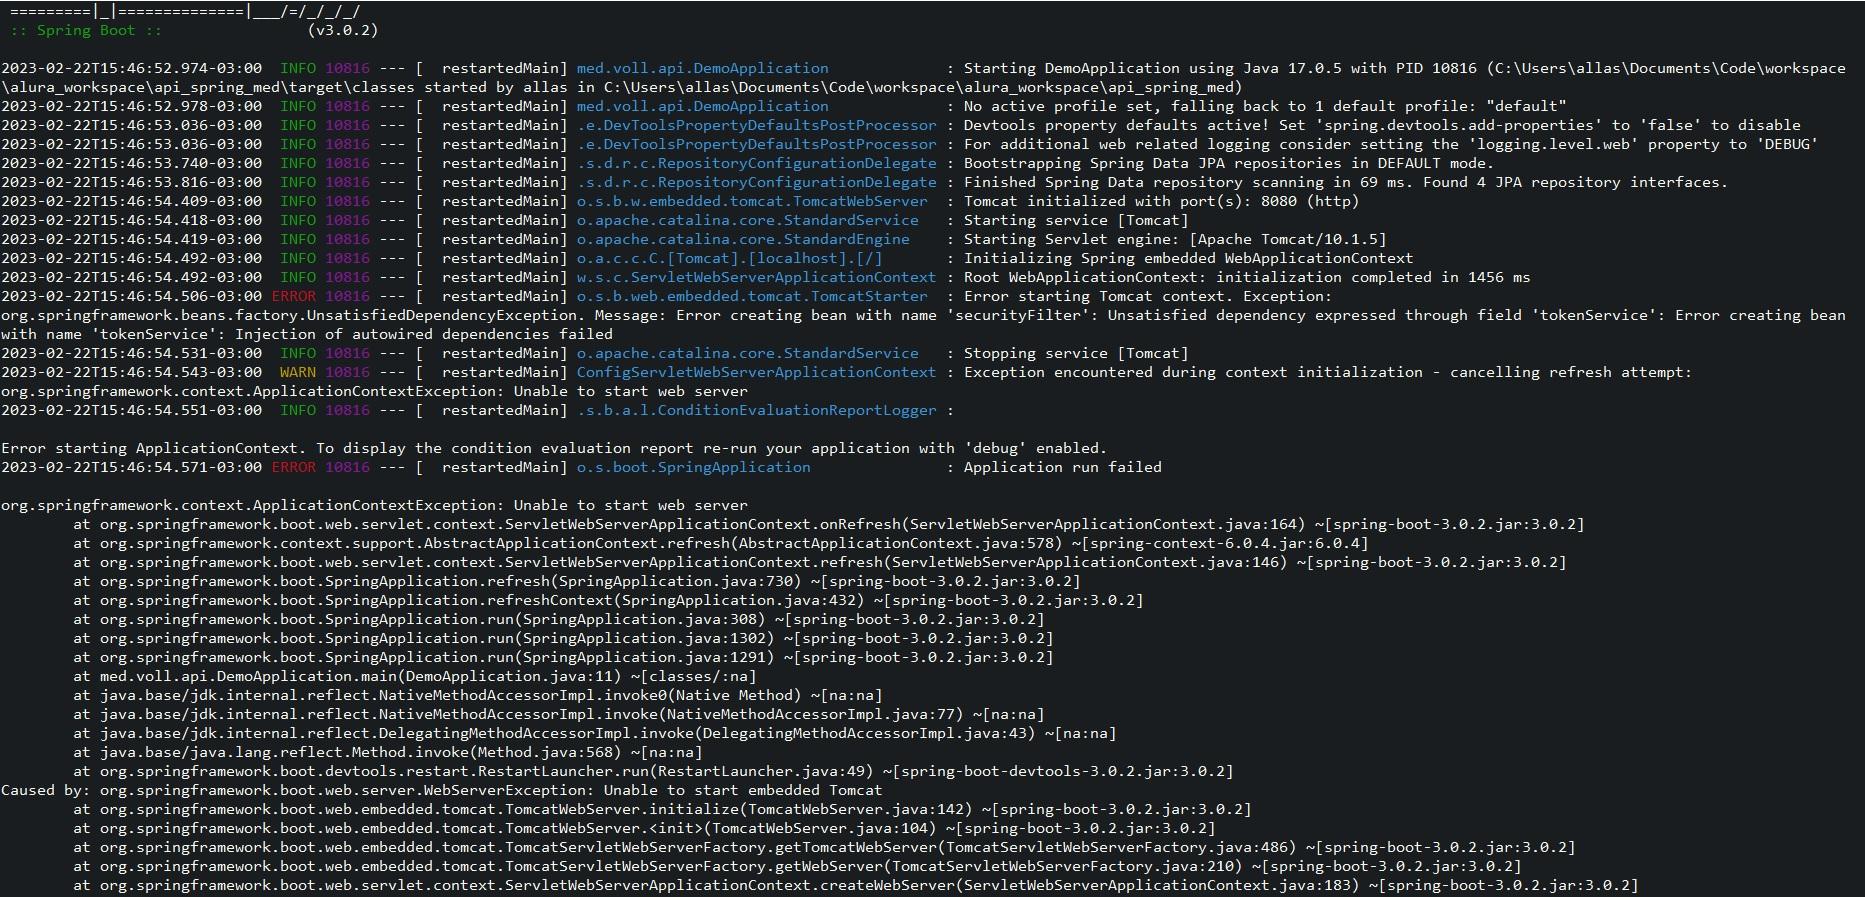Click the 'ConfigServletWebServerApplicationContext' logger name
The image size is (1865, 897).
point(756,372)
